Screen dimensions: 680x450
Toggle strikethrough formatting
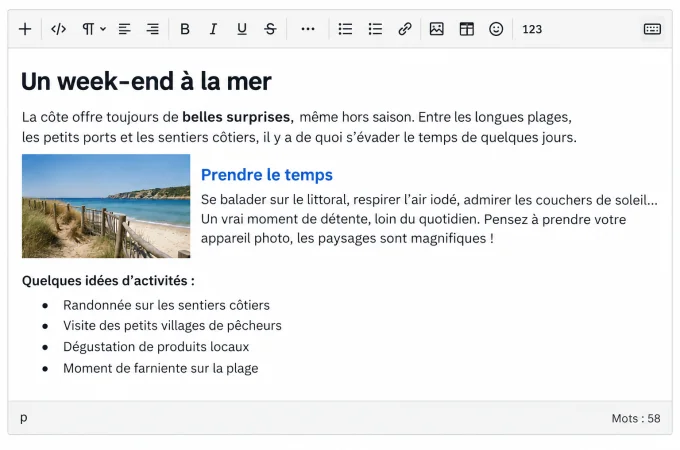[x=270, y=29]
